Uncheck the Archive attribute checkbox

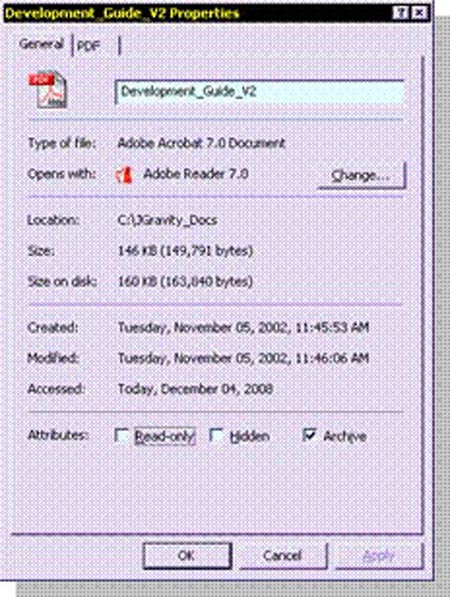[x=310, y=435]
